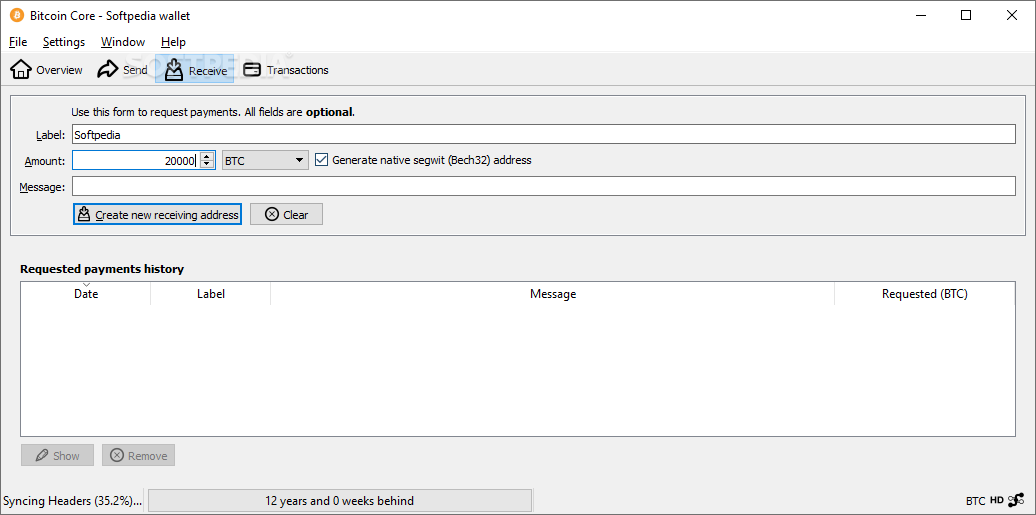Image resolution: width=1036 pixels, height=515 pixels.
Task: Maximize the Bitcoin Core window
Action: click(965, 15)
